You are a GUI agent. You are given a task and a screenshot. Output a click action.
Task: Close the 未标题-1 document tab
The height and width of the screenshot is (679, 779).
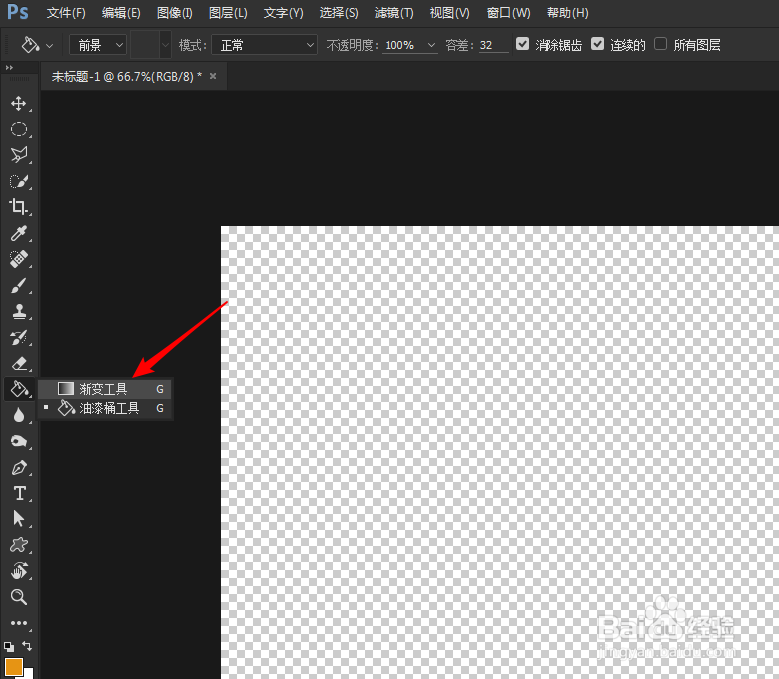click(x=213, y=76)
